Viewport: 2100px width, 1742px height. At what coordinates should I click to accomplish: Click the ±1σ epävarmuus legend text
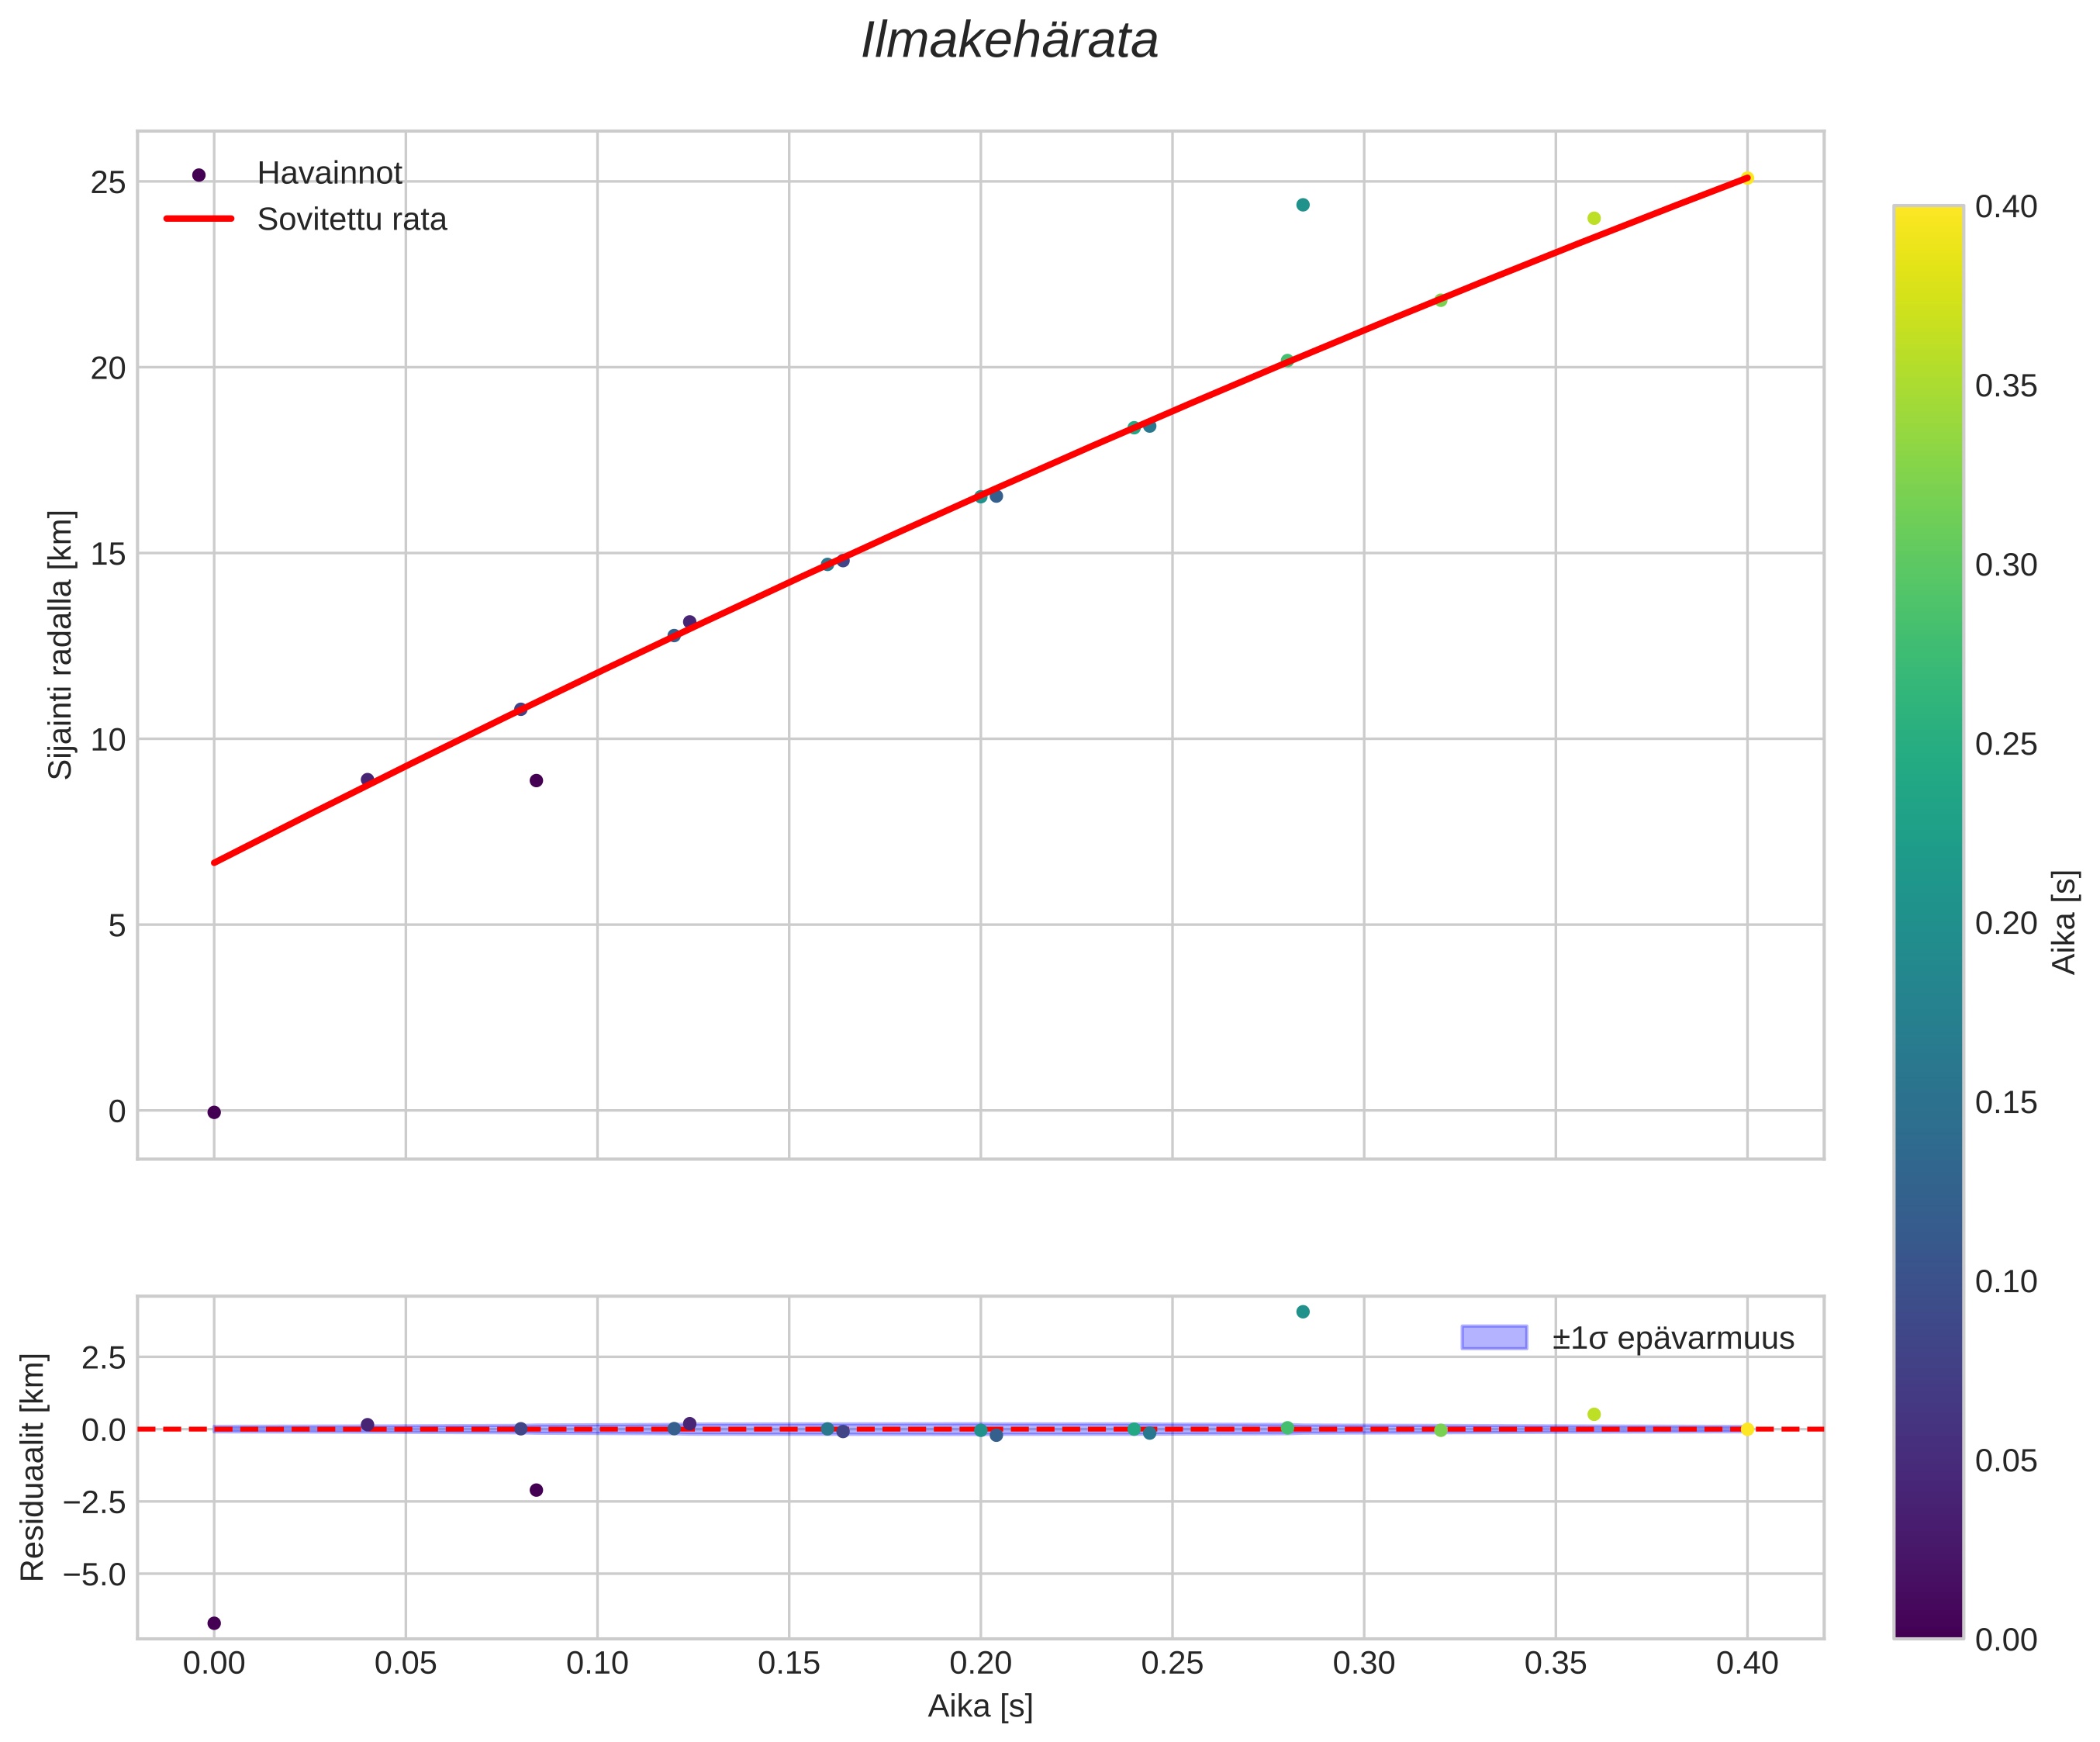1673,1338
